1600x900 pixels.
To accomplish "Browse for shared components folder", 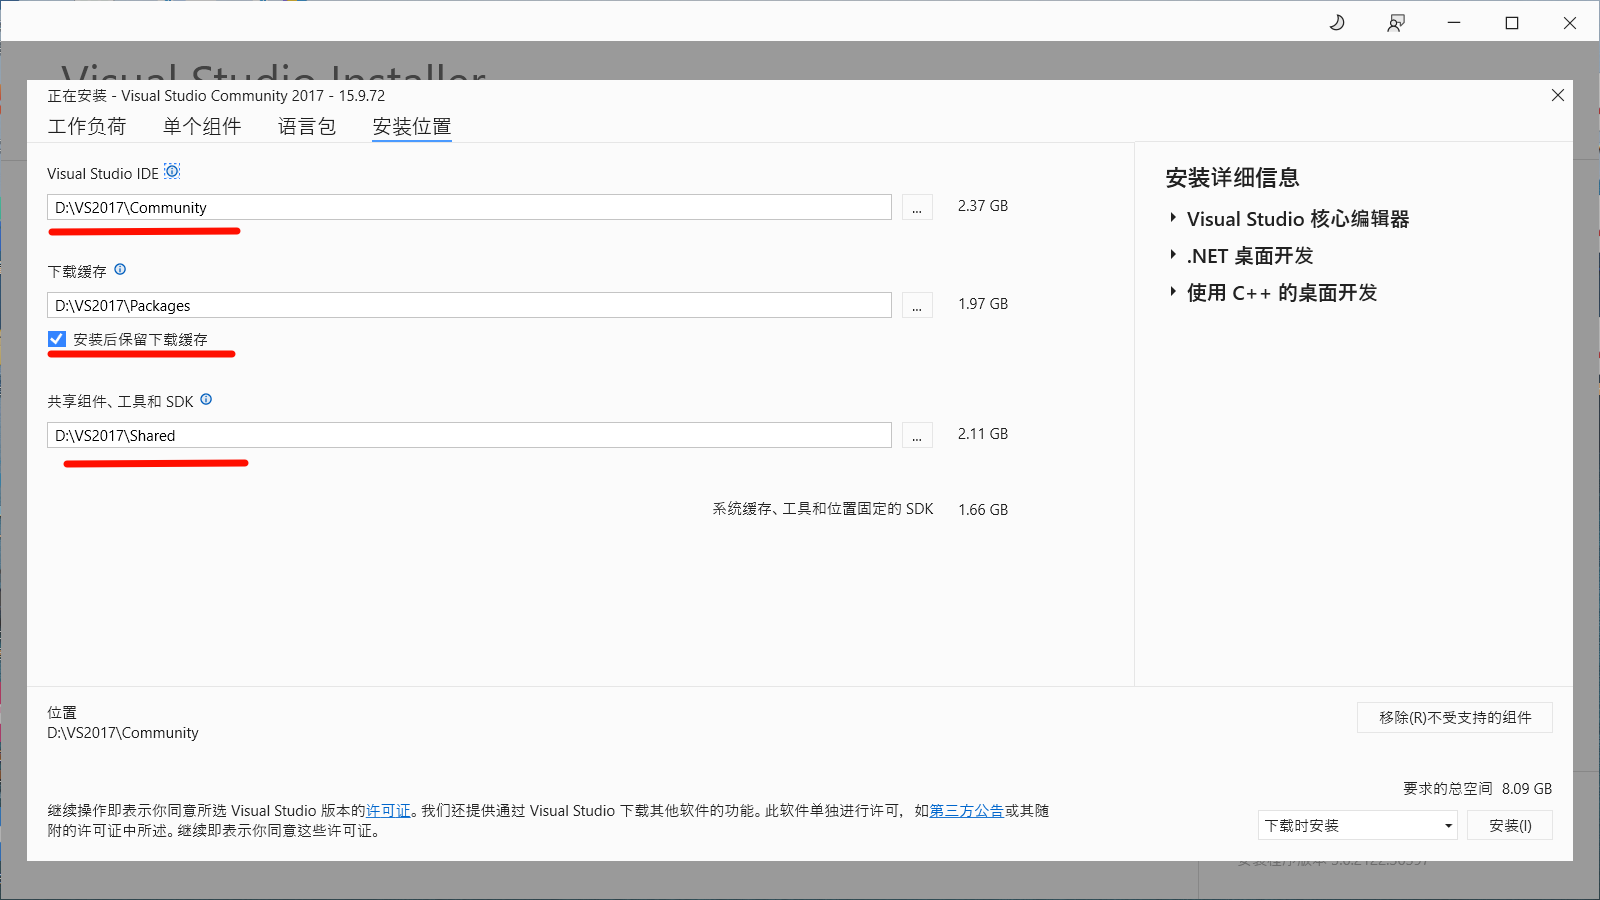I will 917,435.
